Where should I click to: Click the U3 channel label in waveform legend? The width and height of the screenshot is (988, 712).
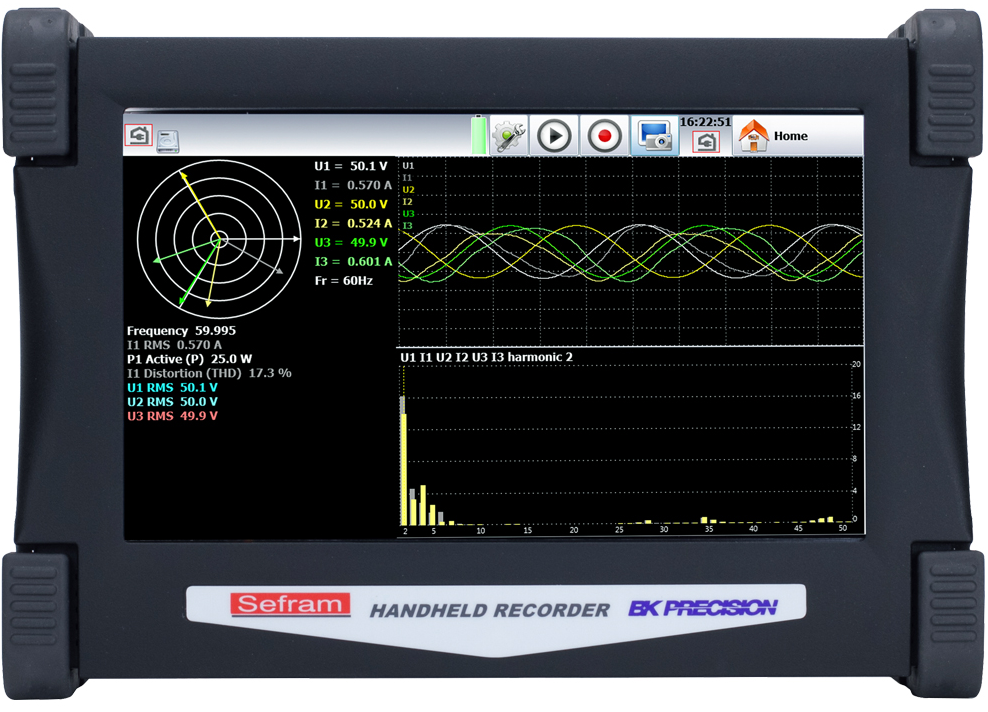click(x=408, y=214)
